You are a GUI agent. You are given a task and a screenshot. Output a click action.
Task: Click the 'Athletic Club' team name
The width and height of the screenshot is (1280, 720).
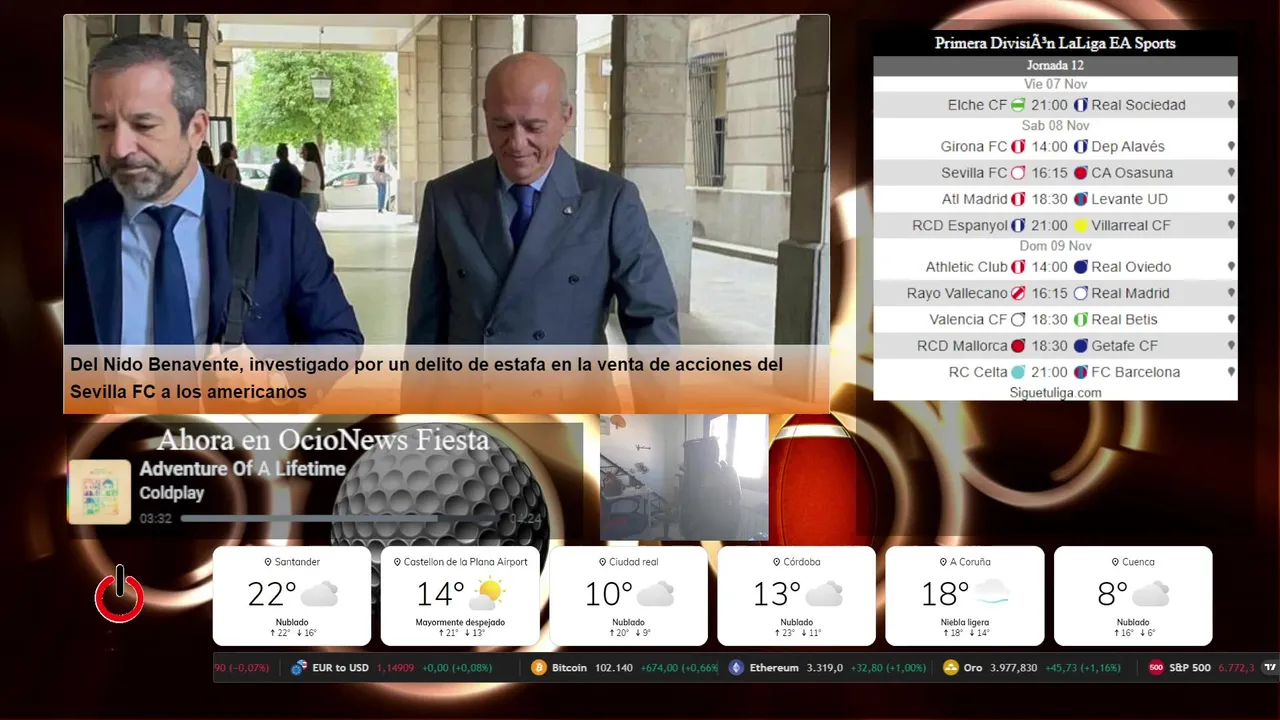coord(966,267)
